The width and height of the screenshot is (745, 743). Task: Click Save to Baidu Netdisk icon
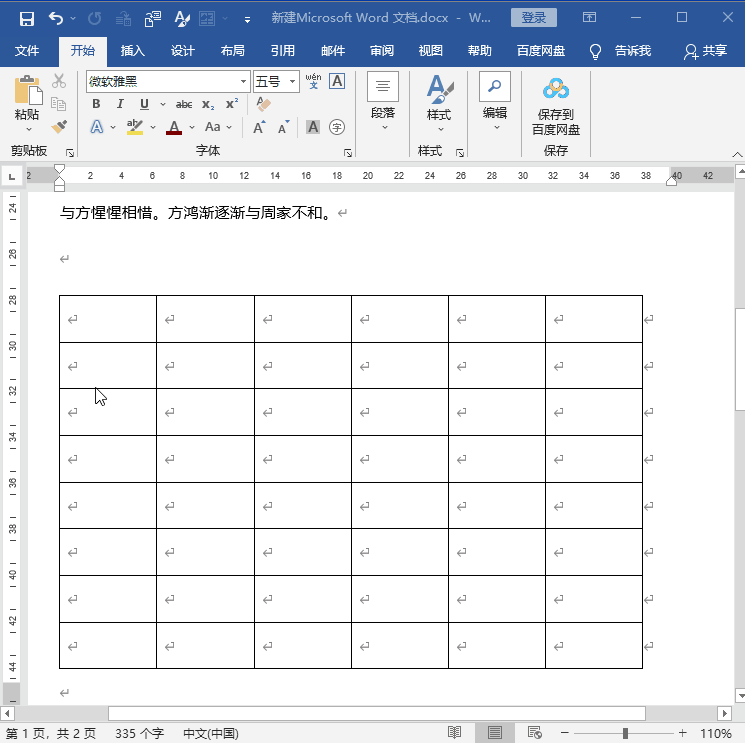tap(555, 107)
